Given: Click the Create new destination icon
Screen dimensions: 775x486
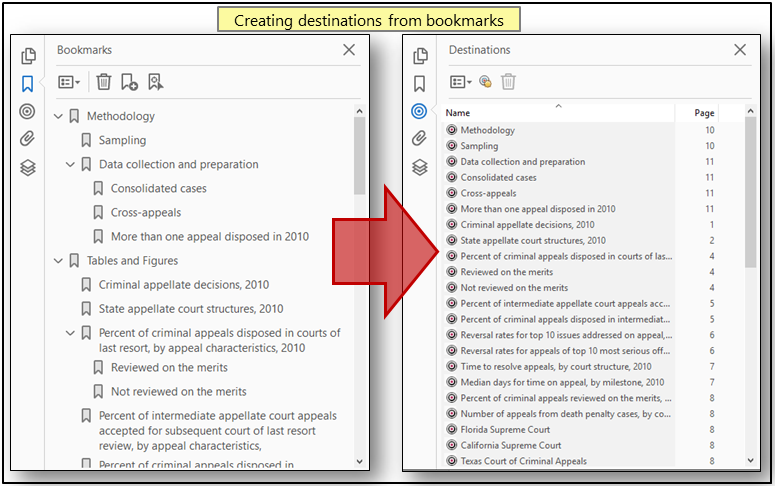Looking at the screenshot, I should (485, 82).
